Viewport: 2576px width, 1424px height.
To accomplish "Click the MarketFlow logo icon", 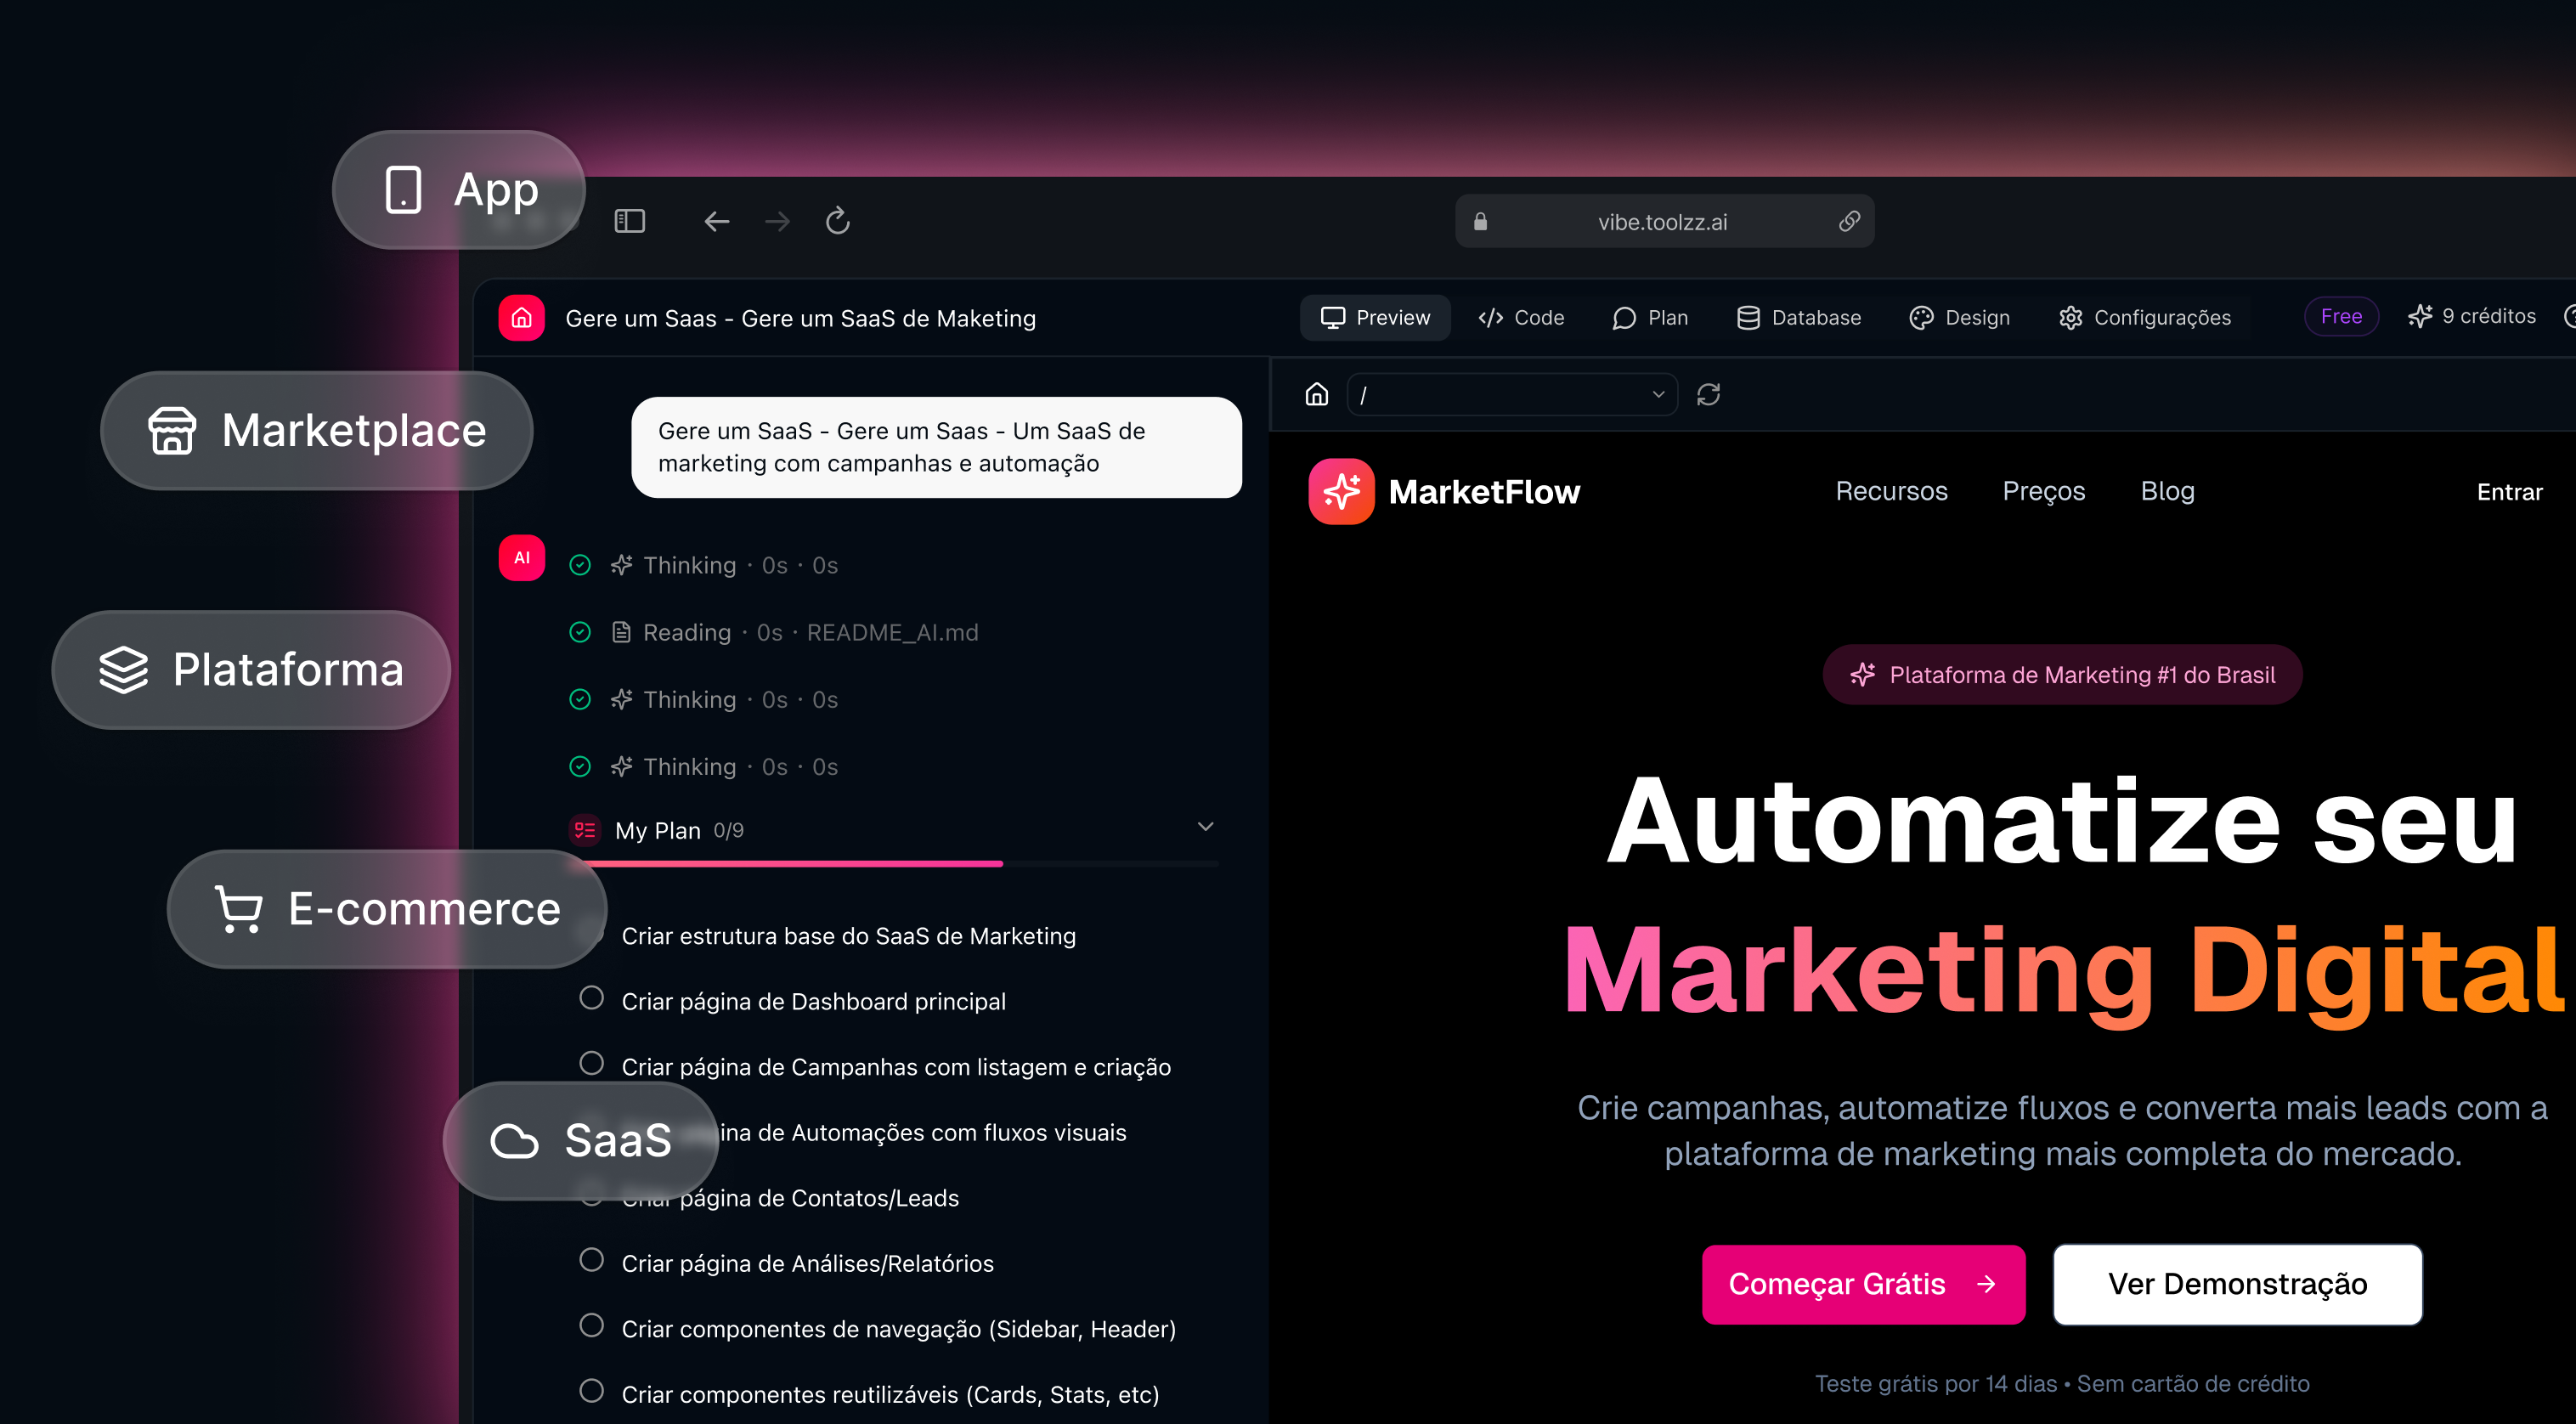I will click(1341, 491).
